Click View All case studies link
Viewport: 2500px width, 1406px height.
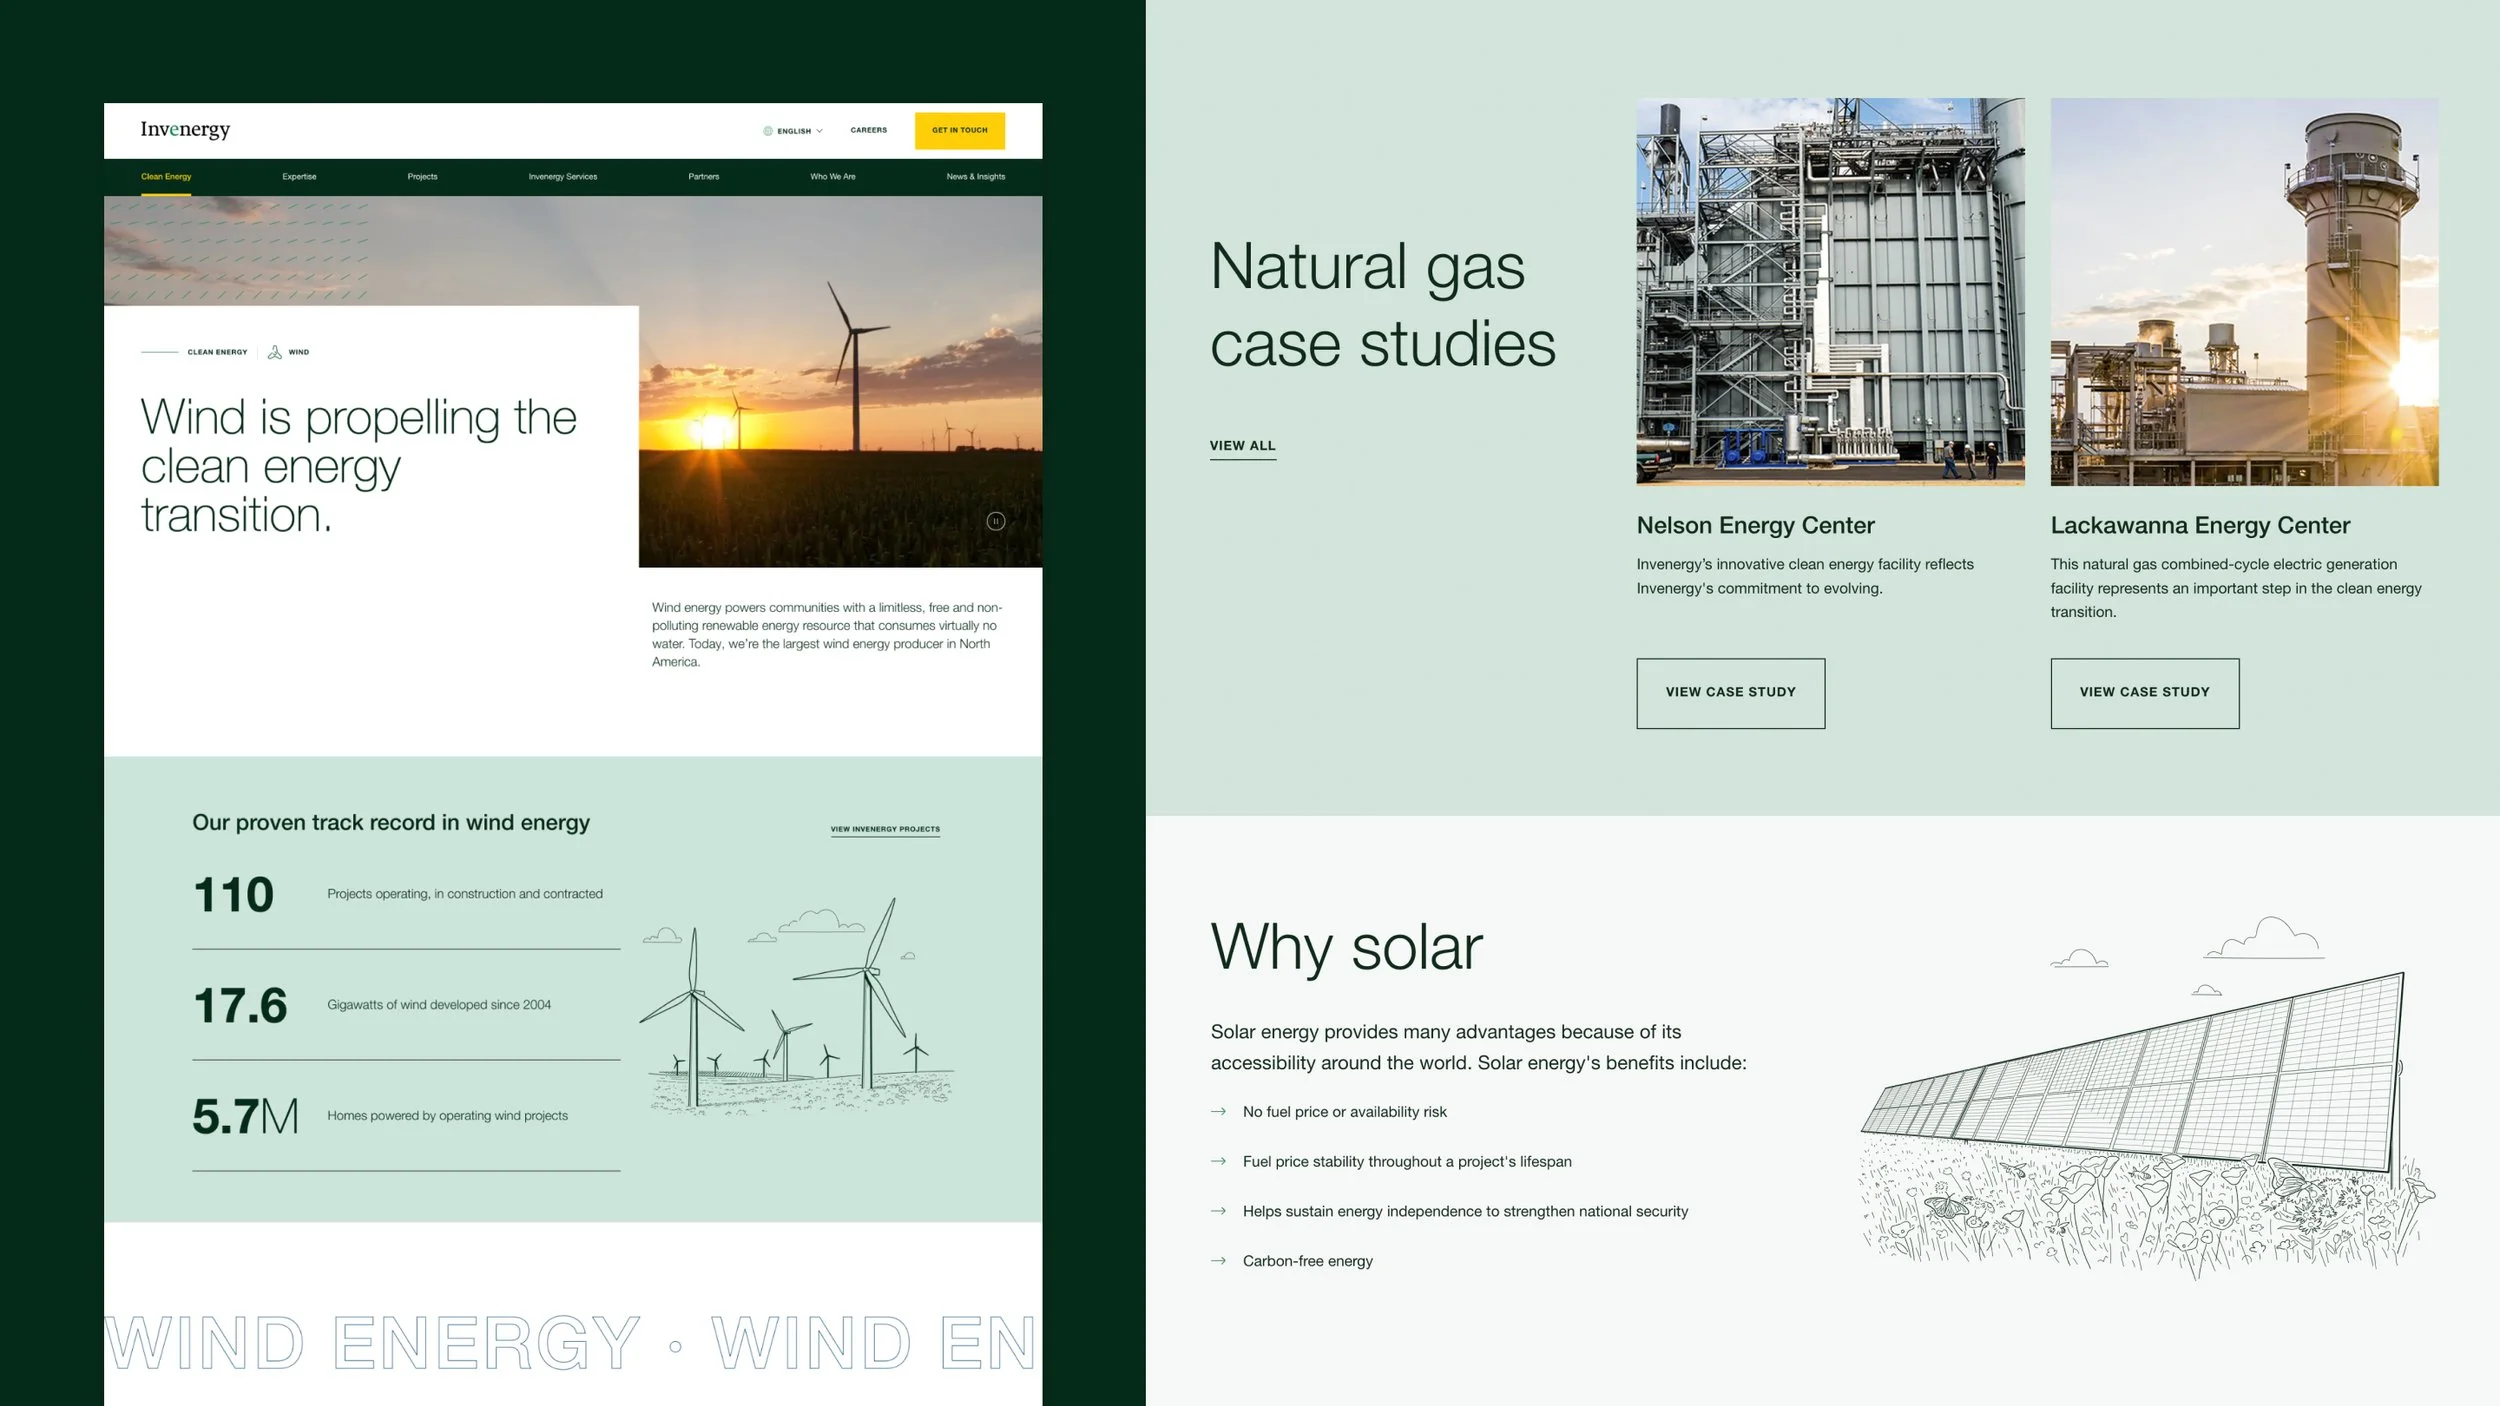click(x=1242, y=446)
